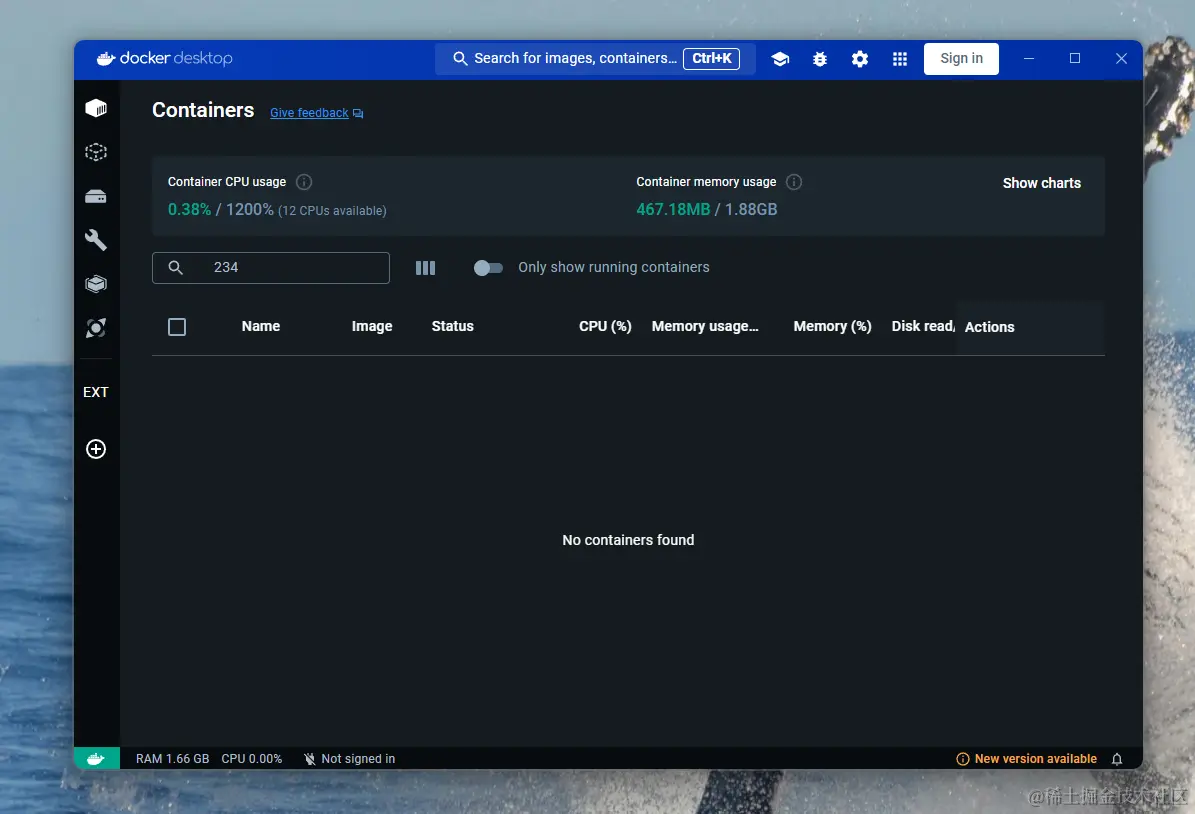Open notifications bell icon
Viewport: 1195px width, 814px height.
[1117, 759]
